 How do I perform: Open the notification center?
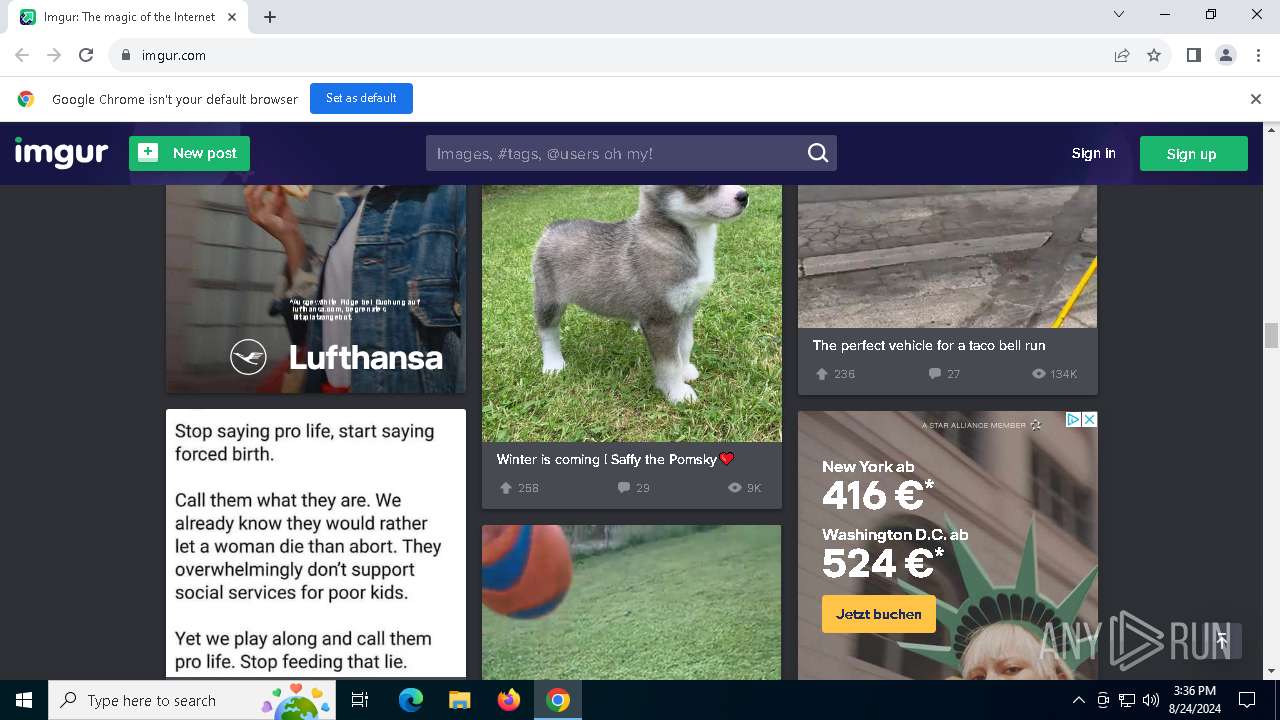pyautogui.click(x=1247, y=700)
